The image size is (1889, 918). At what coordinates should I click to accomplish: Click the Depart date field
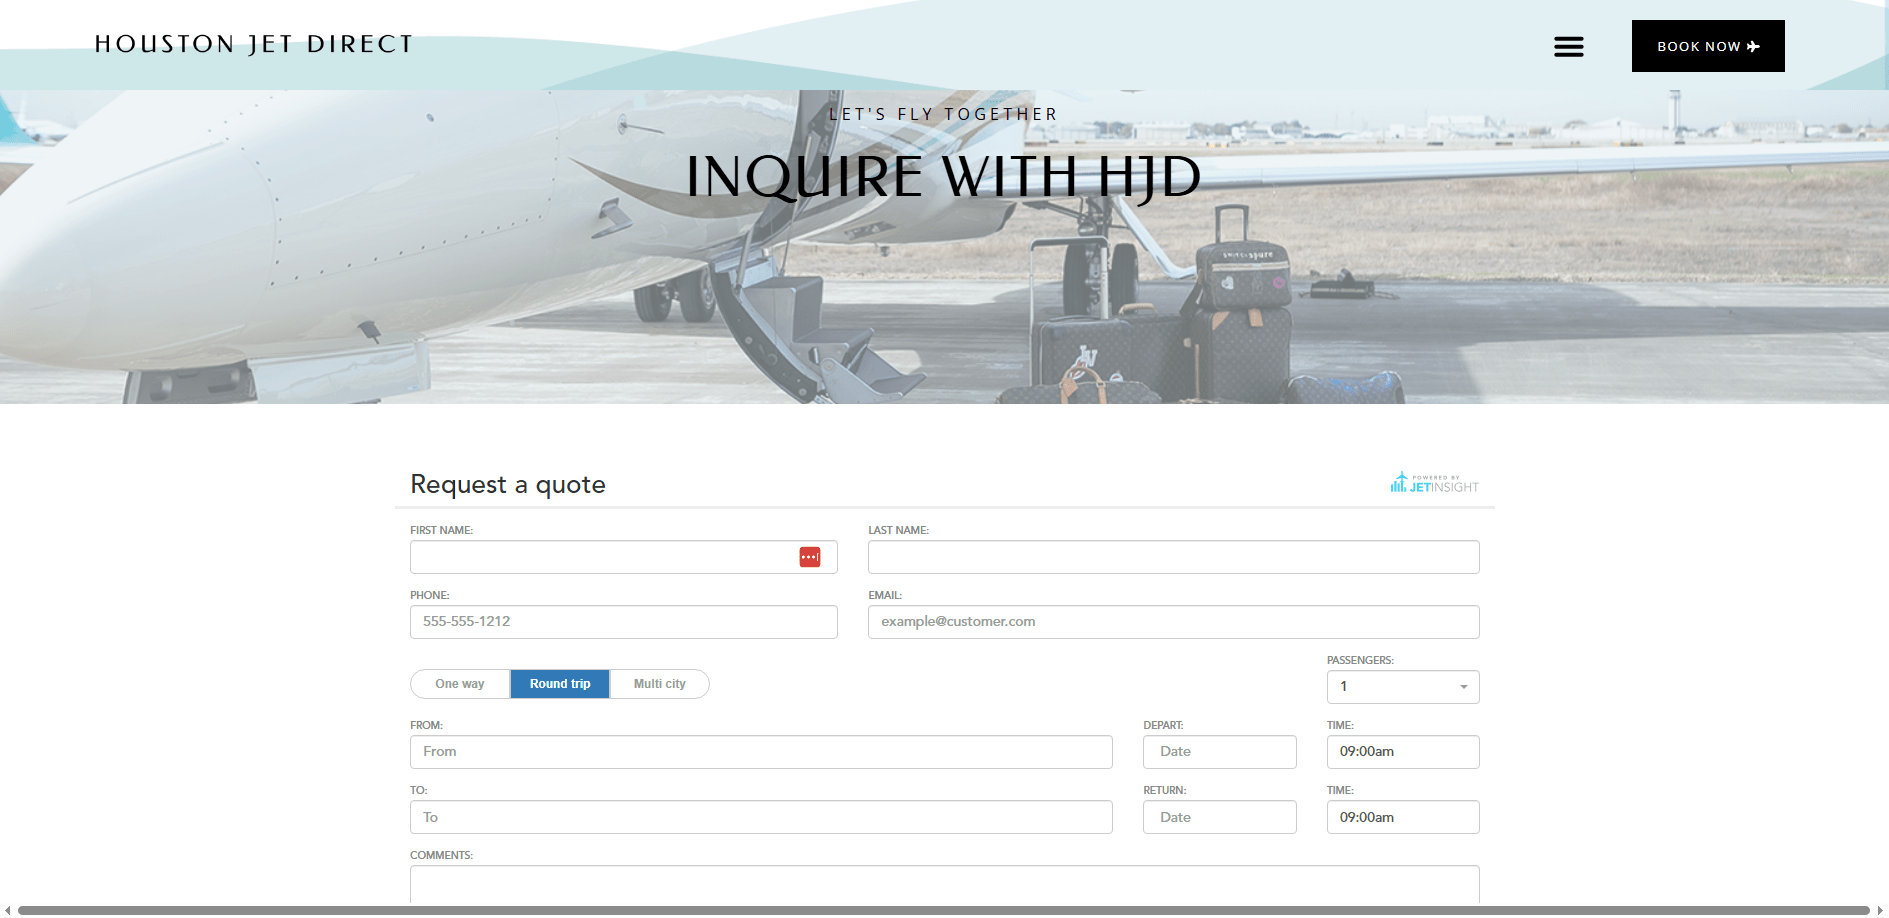(x=1219, y=752)
